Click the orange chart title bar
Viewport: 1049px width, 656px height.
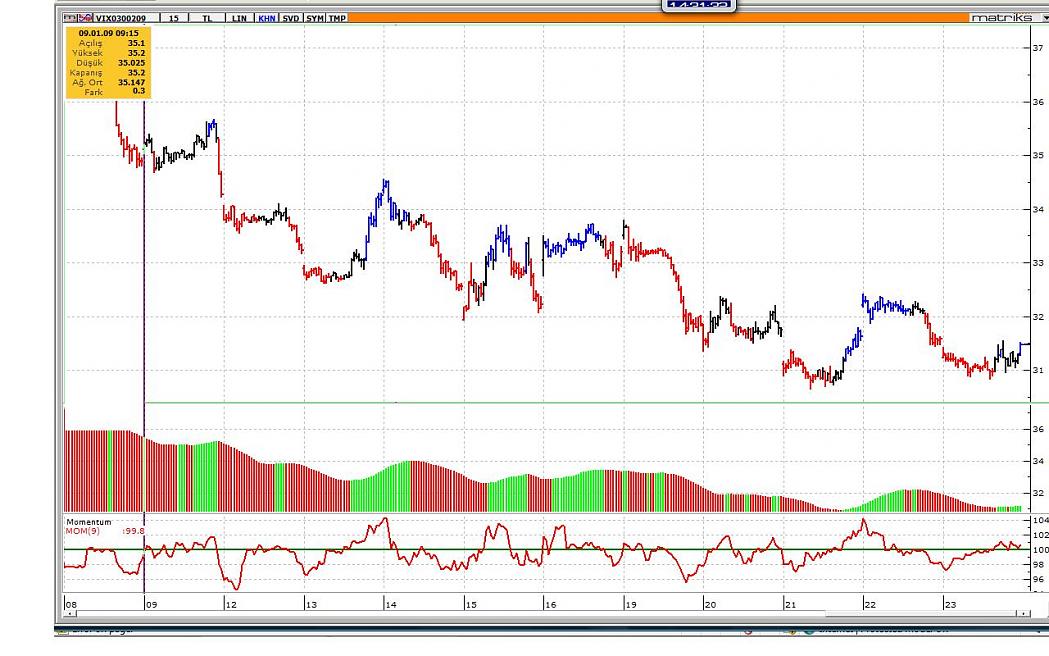(650, 18)
